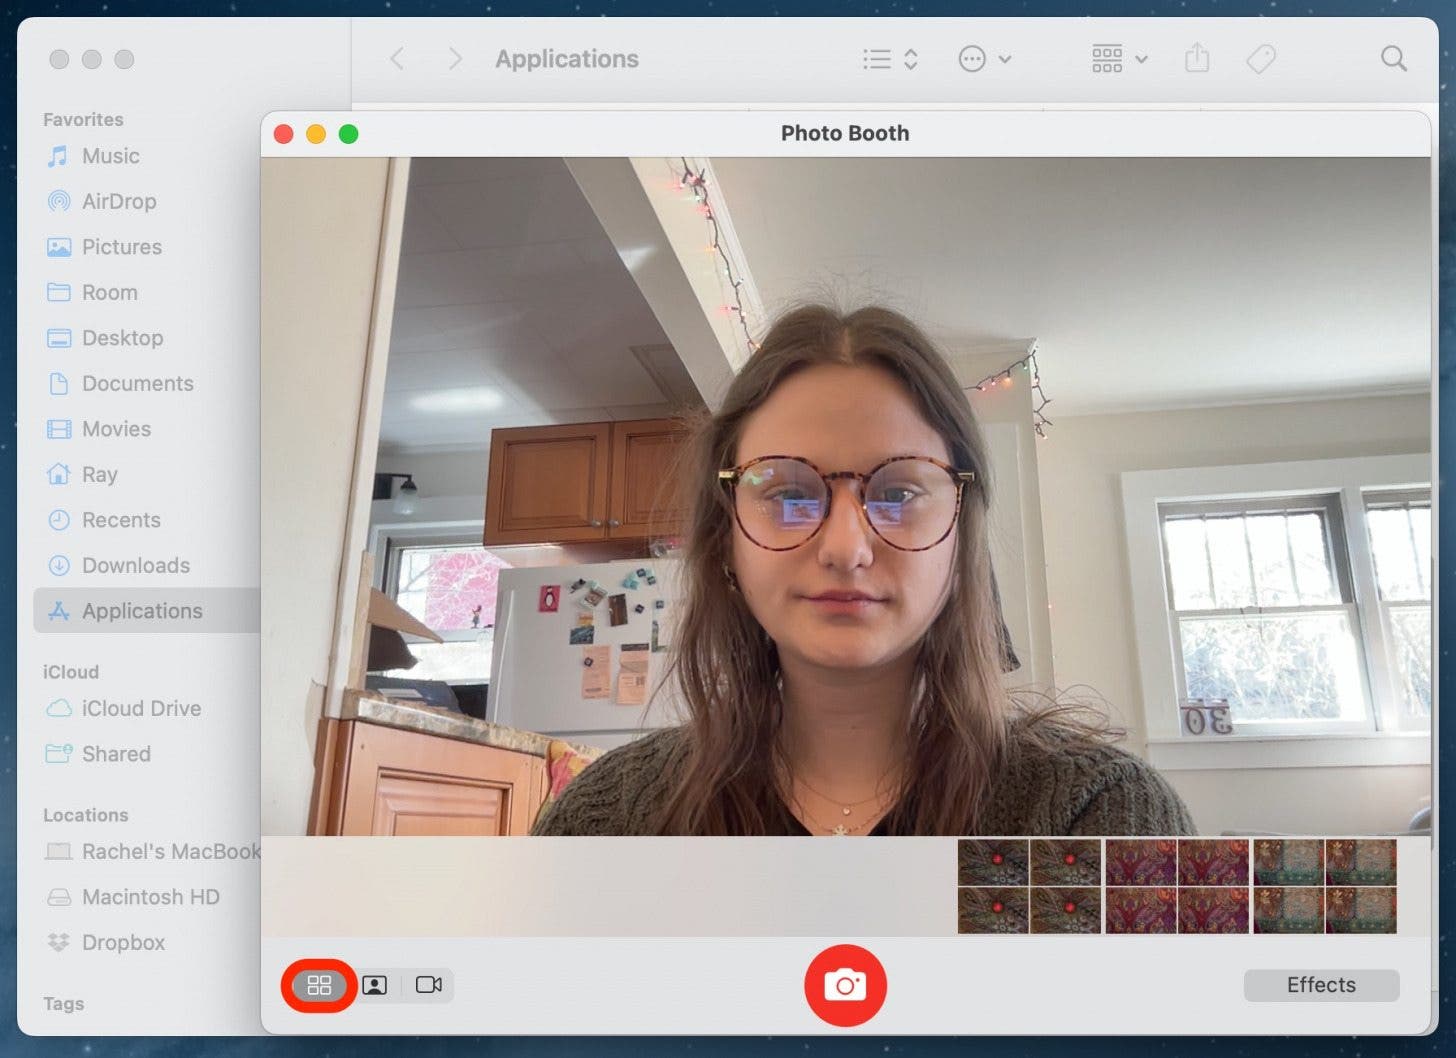Open the Finder search field

coord(1393,58)
